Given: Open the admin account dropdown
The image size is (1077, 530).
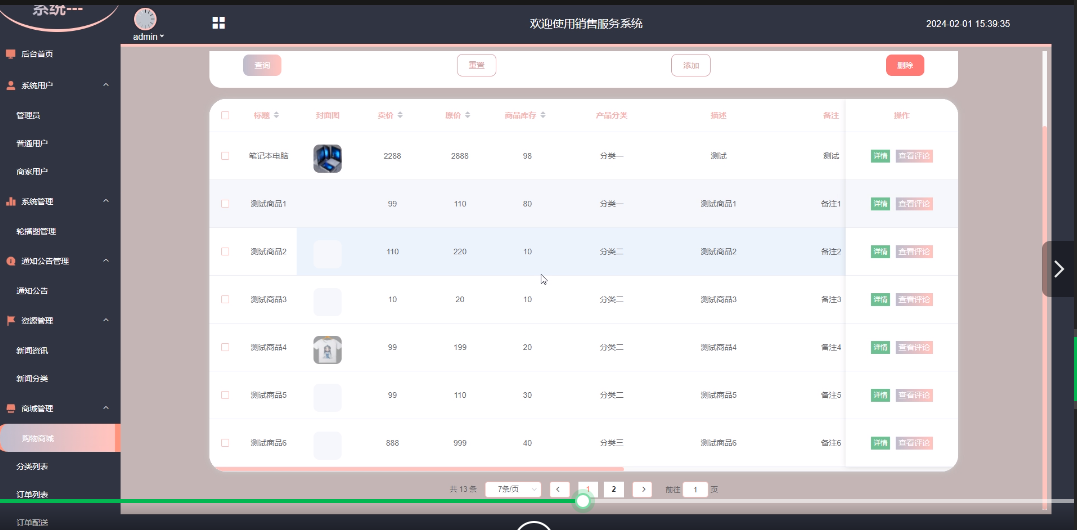Looking at the screenshot, I should [x=148, y=37].
